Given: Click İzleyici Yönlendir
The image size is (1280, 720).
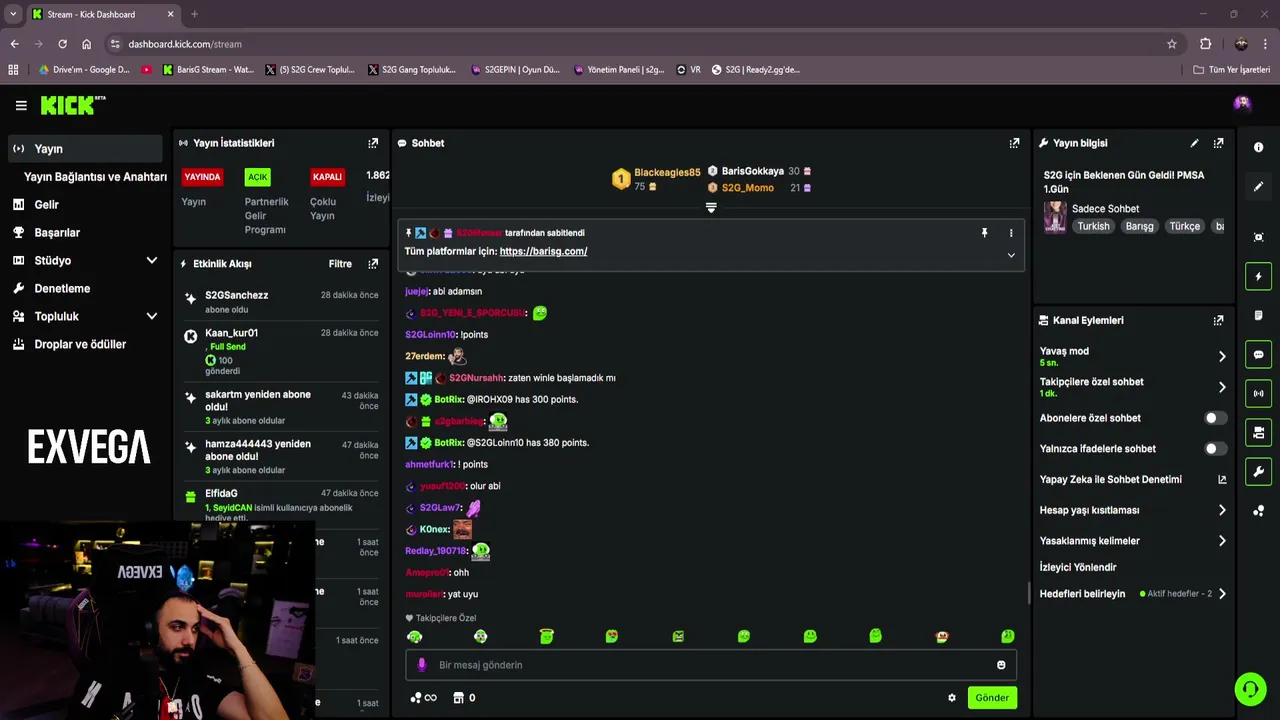Looking at the screenshot, I should point(1078,567).
